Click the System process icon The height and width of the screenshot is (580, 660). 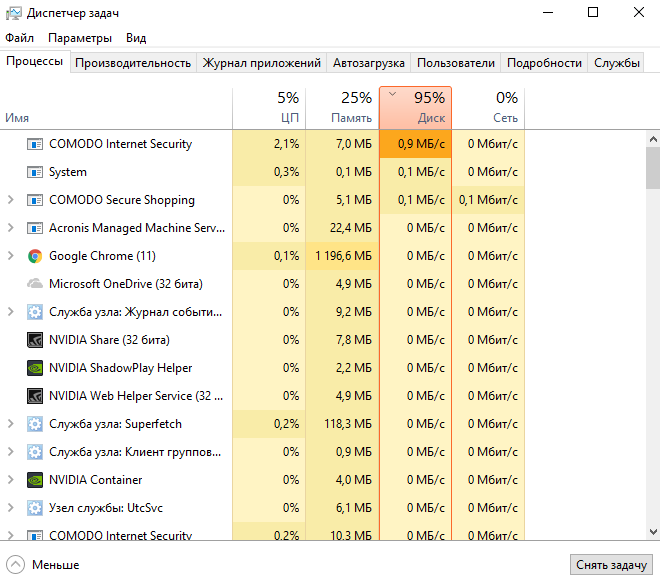pos(35,172)
